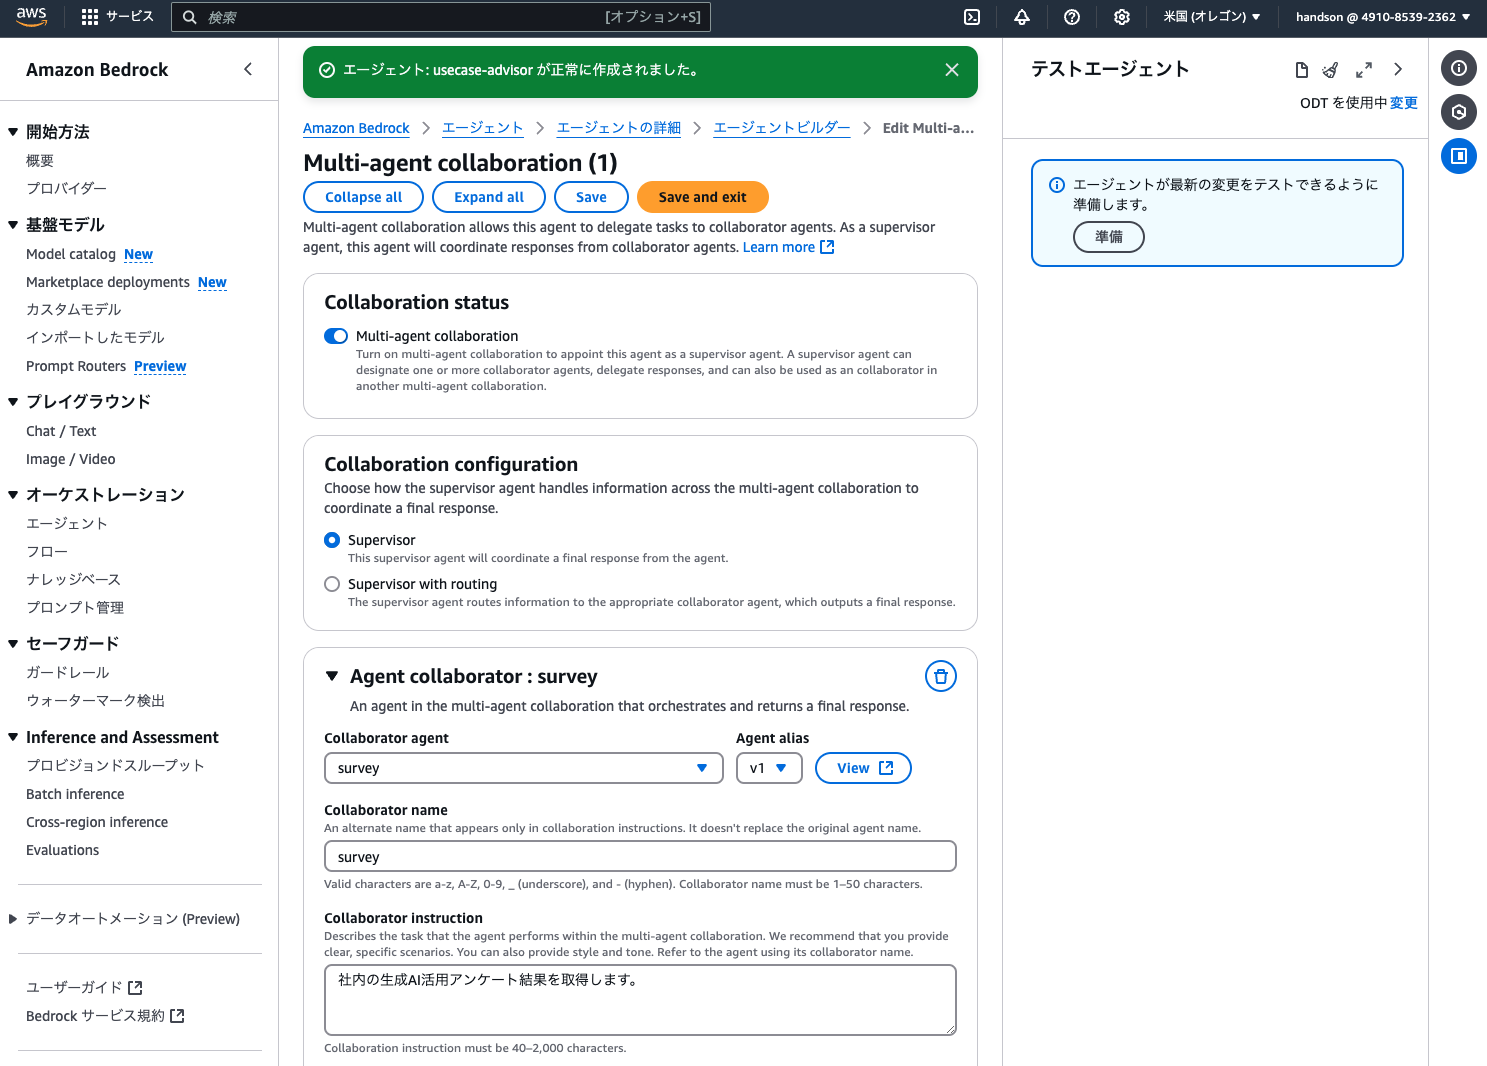Click the View agent alias button
The height and width of the screenshot is (1066, 1487).
click(863, 768)
